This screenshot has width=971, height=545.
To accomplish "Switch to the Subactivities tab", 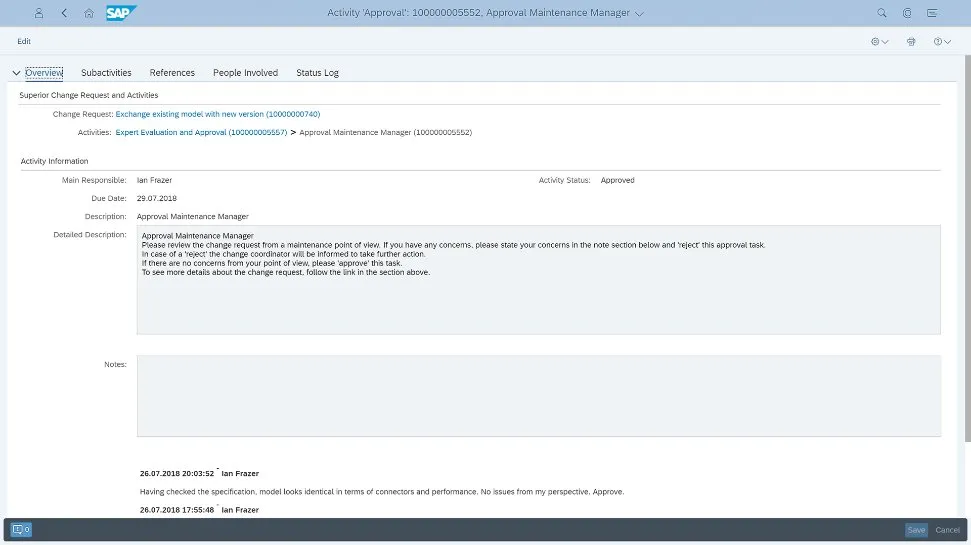I will (x=106, y=73).
